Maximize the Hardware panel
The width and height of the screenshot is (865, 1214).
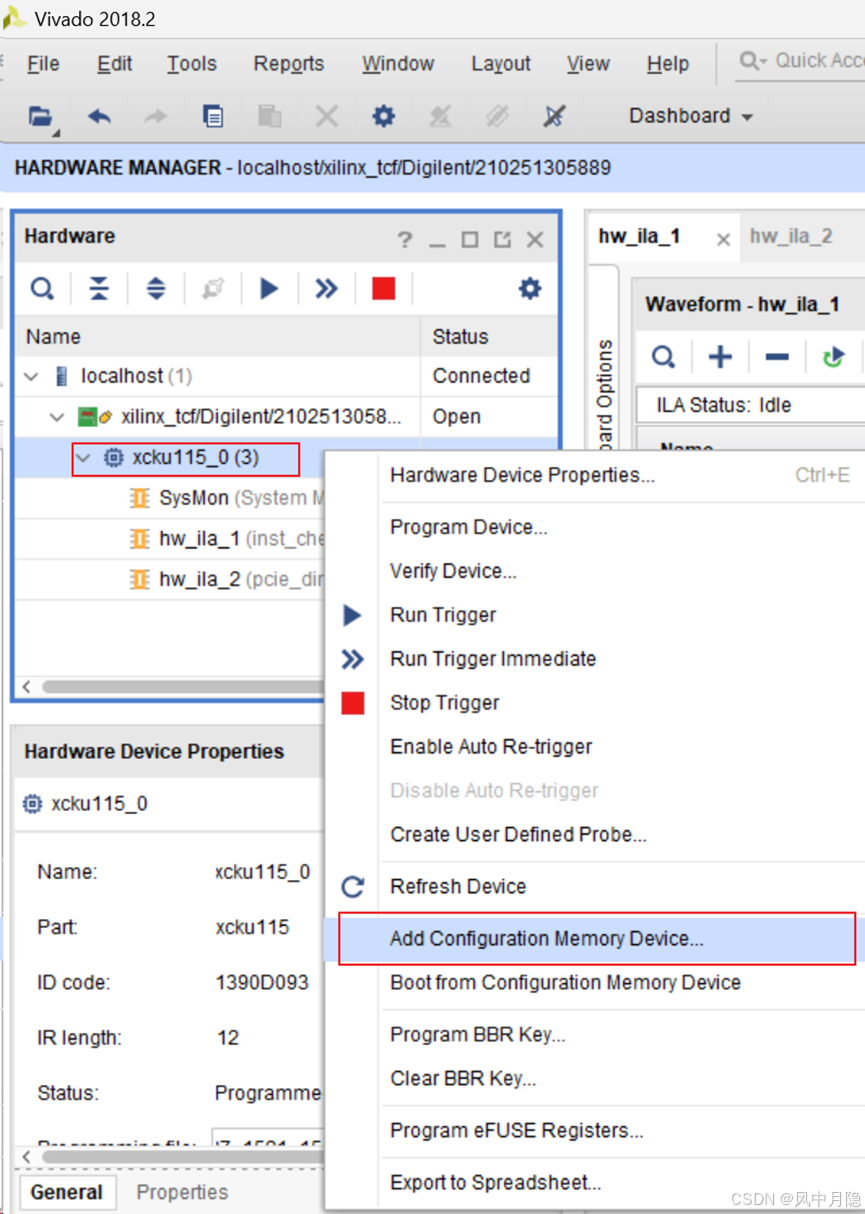(469, 239)
